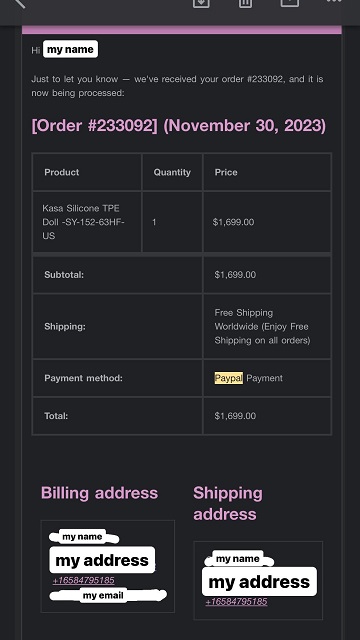Tap the back arrow icon

(x=18, y=3)
